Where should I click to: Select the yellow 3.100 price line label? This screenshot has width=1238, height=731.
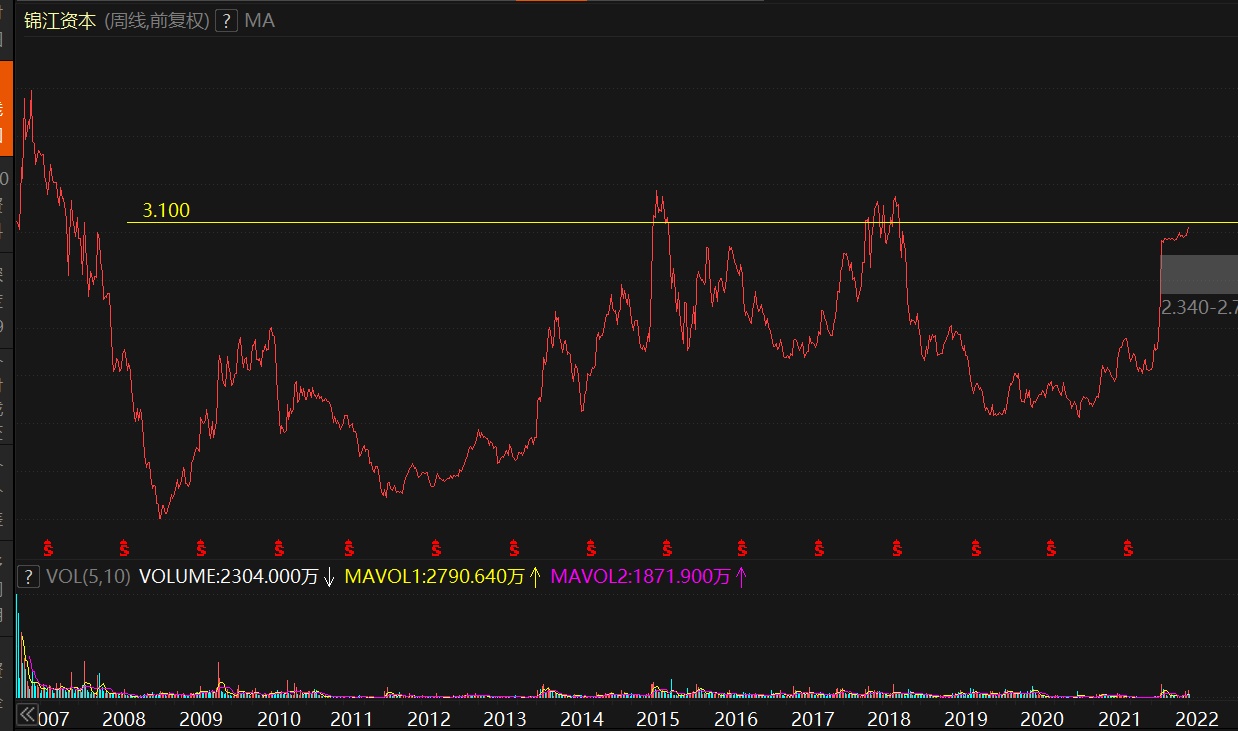166,210
